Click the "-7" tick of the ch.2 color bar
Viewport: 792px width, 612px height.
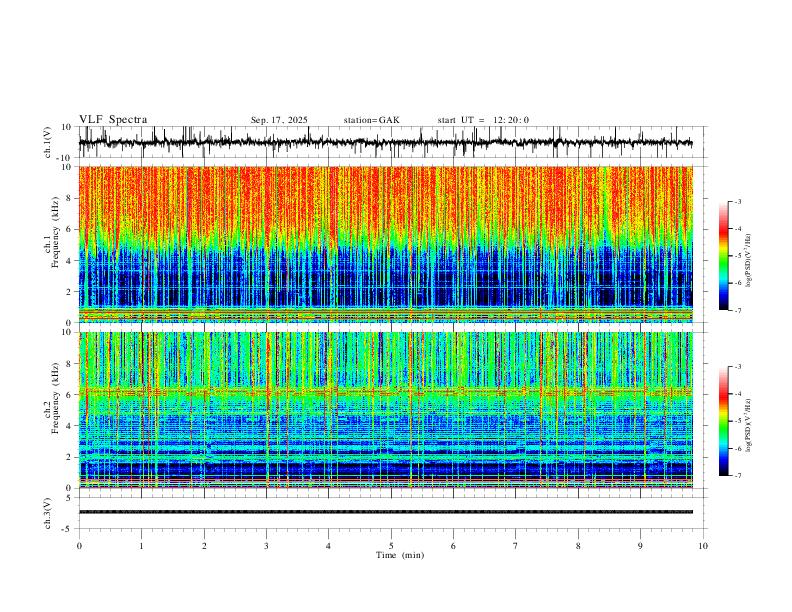tap(738, 476)
